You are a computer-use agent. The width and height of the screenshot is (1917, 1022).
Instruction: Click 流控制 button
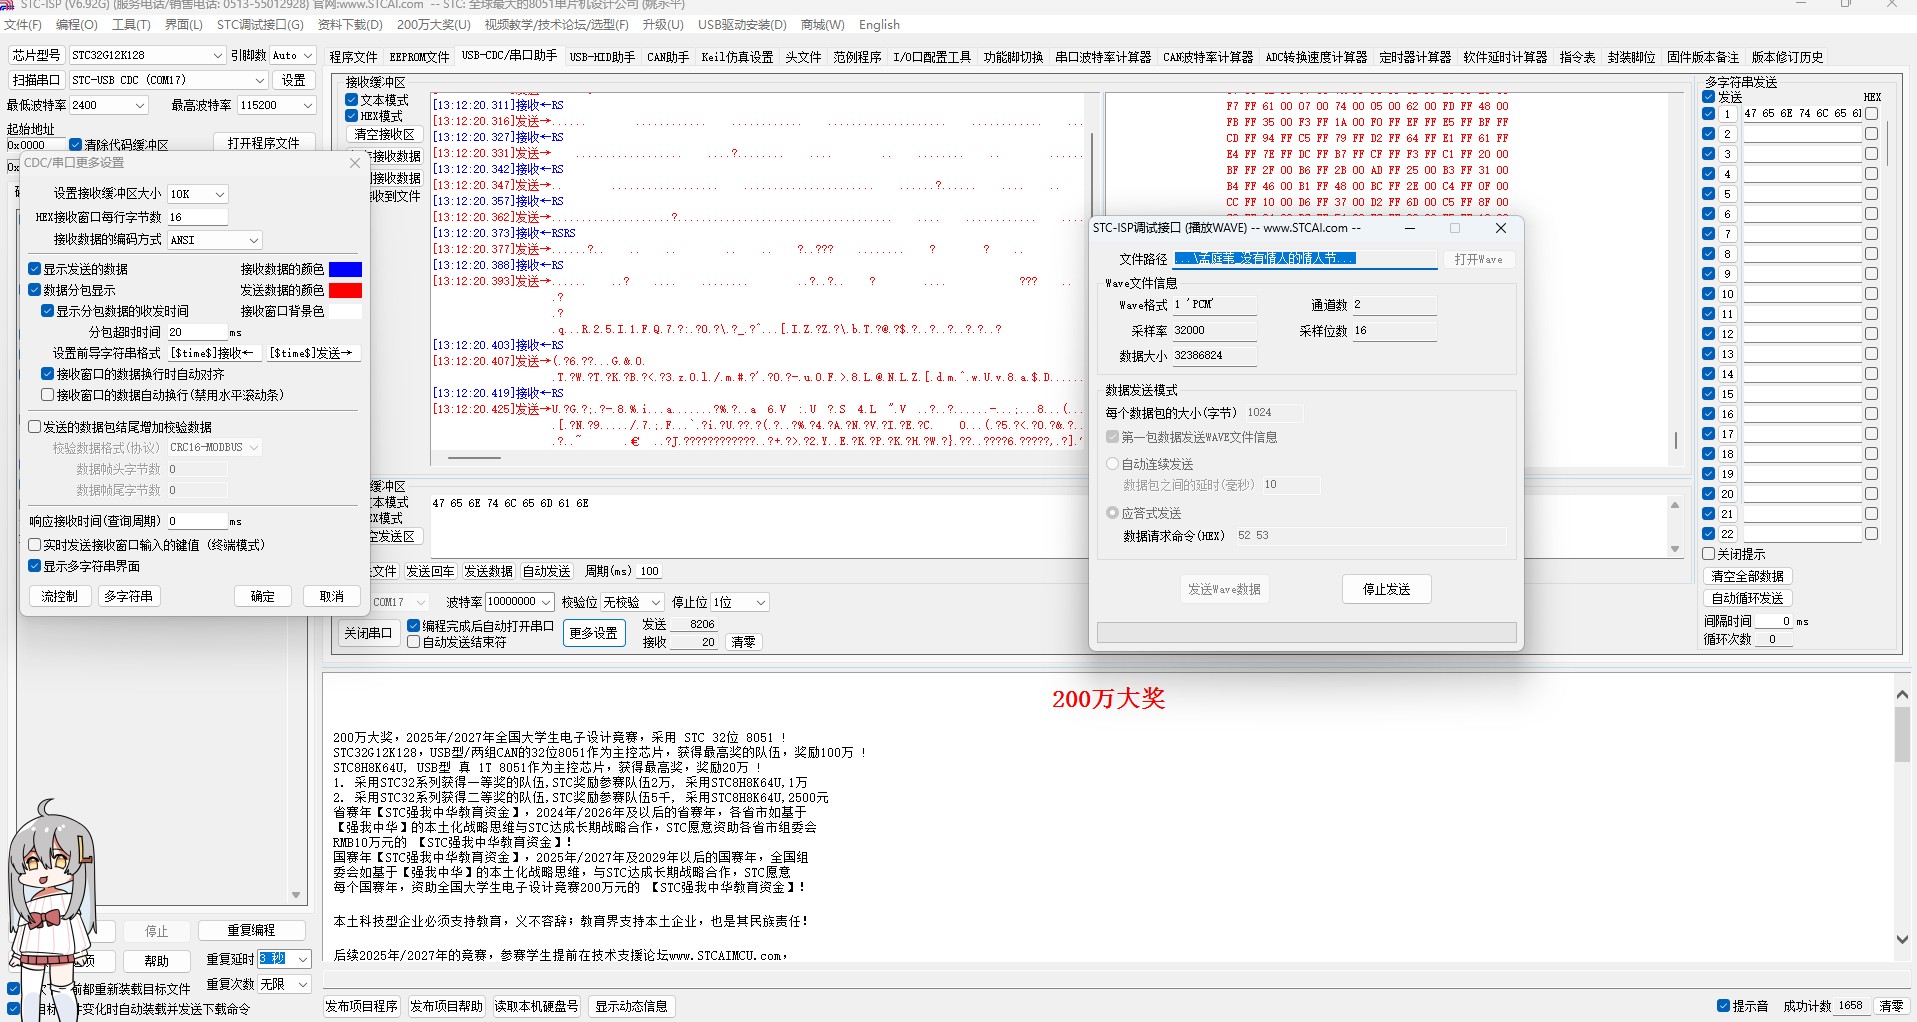(60, 596)
